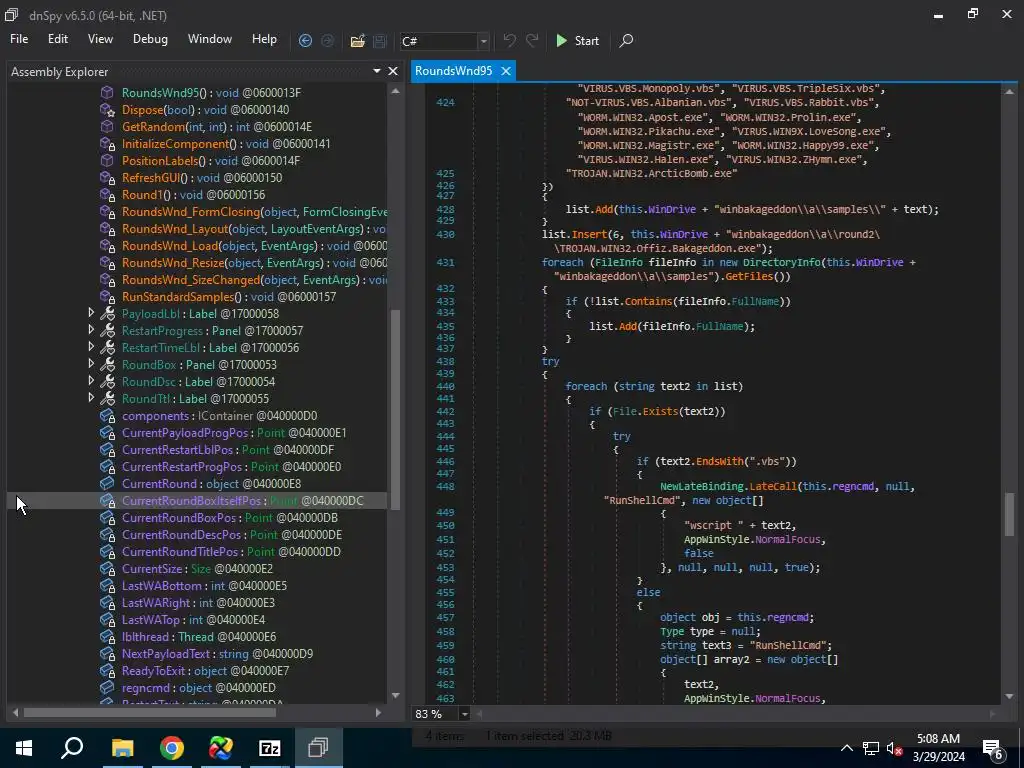
Task: Expand the RoundDsc property node
Action: pyautogui.click(x=91, y=381)
